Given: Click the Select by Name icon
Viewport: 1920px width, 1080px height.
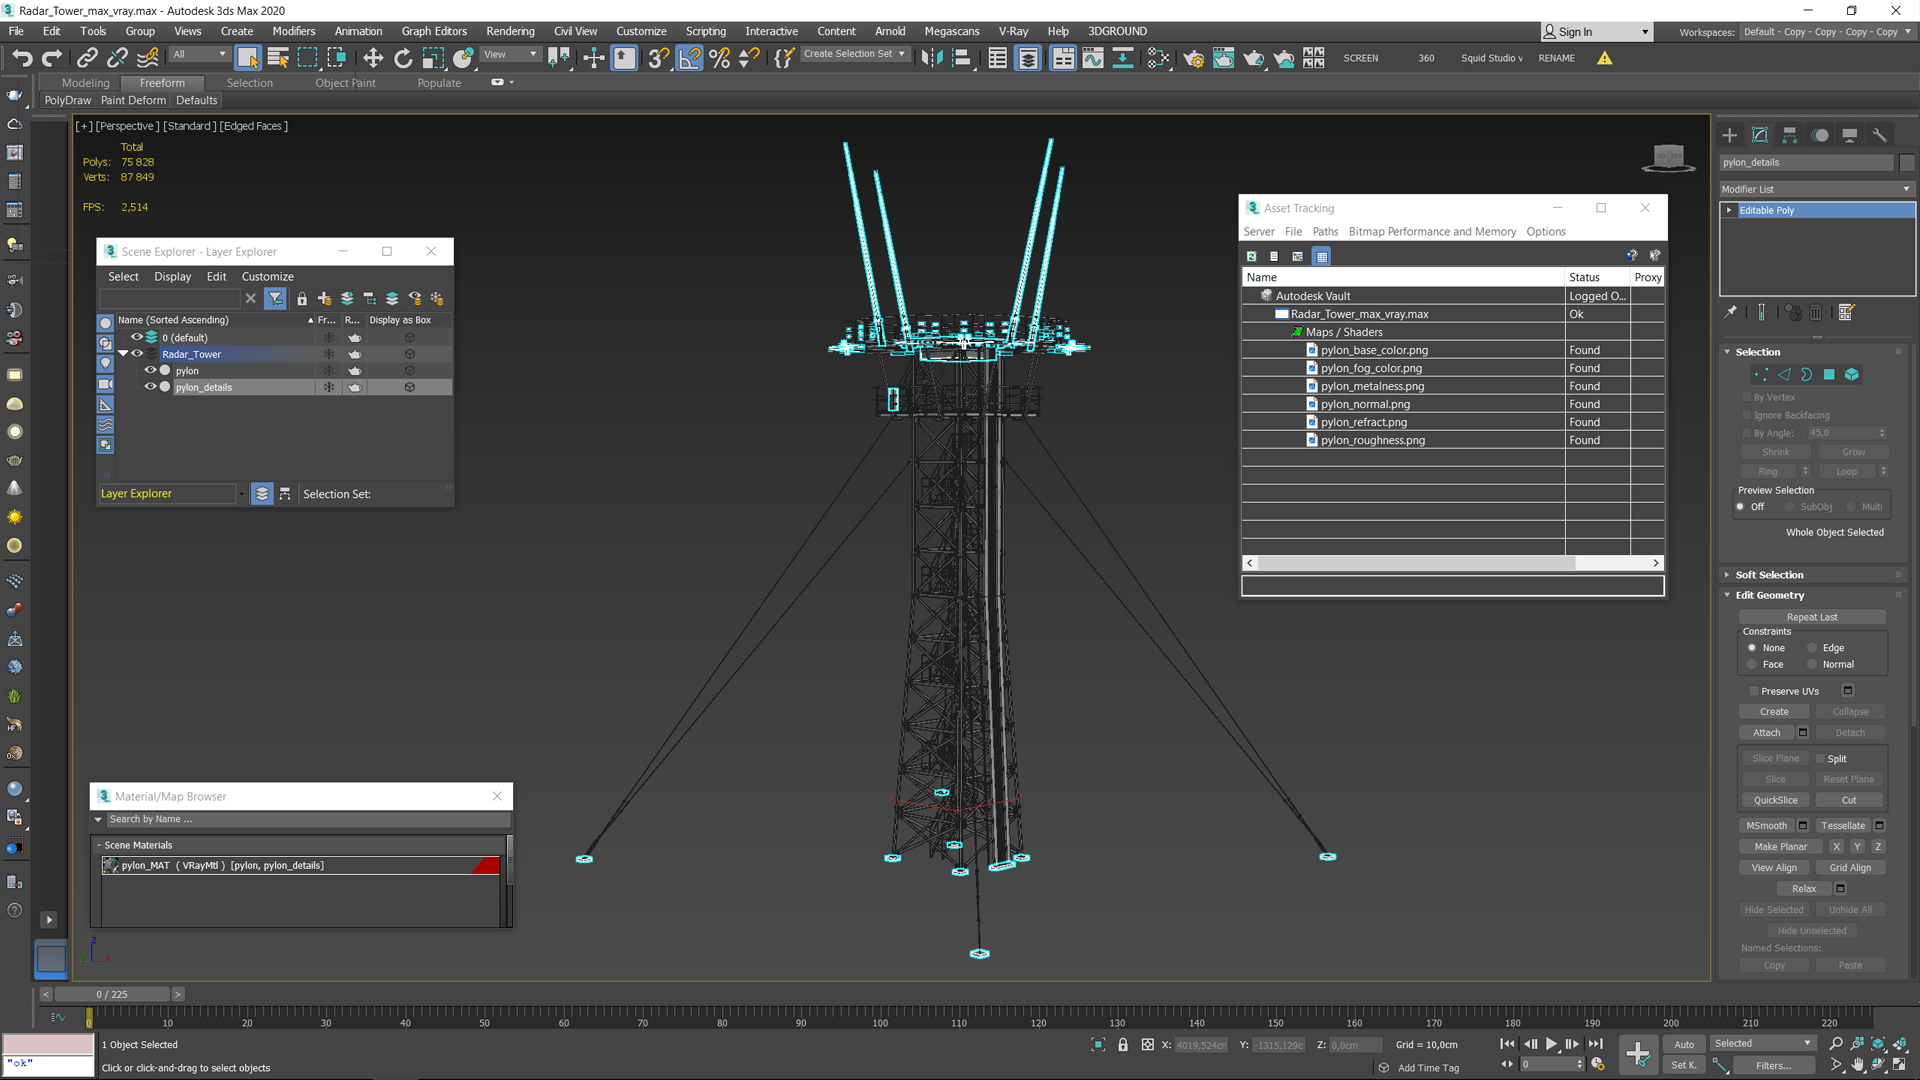Looking at the screenshot, I should (x=278, y=58).
